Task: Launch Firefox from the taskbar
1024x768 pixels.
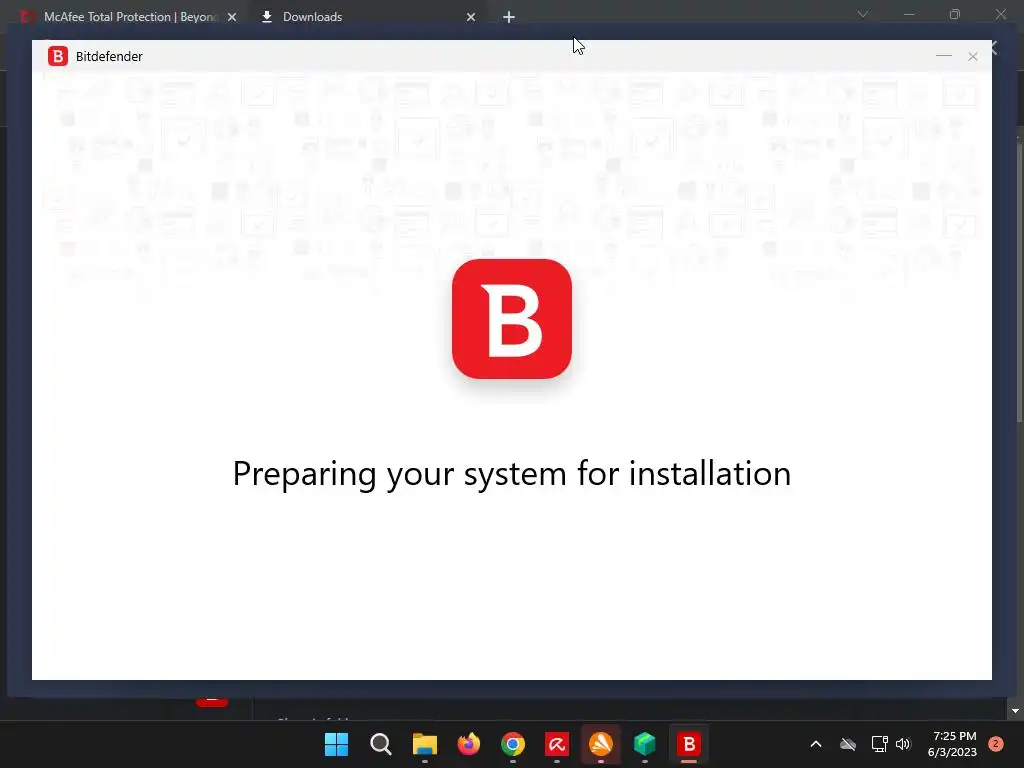Action: click(468, 744)
